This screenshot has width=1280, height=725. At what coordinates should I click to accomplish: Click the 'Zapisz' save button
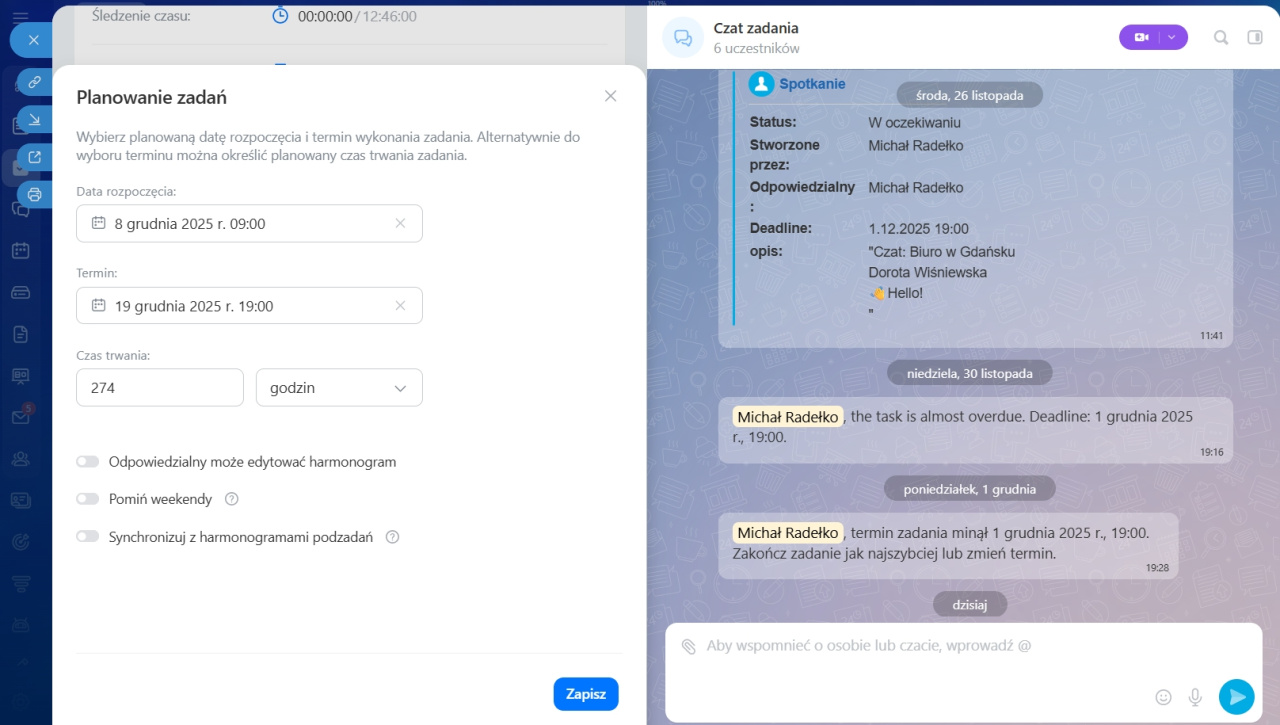pyautogui.click(x=585, y=694)
